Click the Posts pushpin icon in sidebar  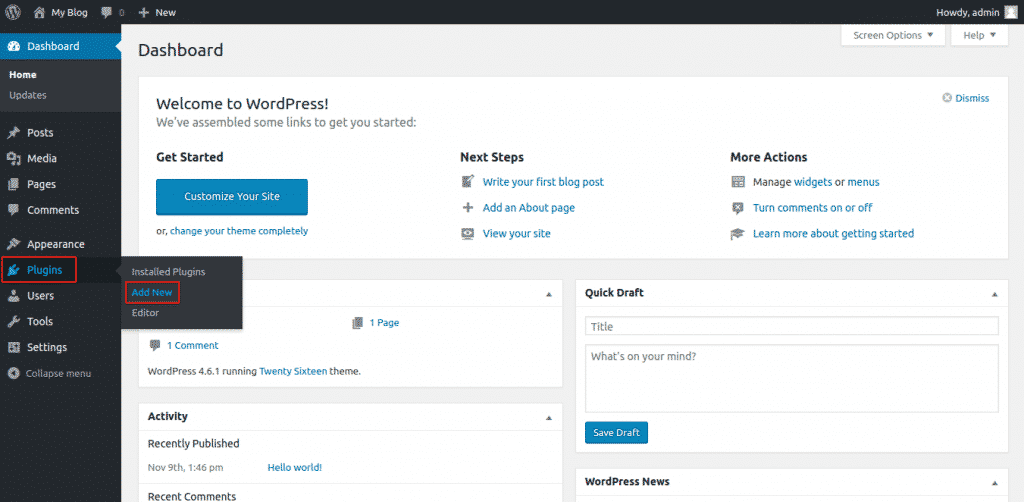coord(14,133)
